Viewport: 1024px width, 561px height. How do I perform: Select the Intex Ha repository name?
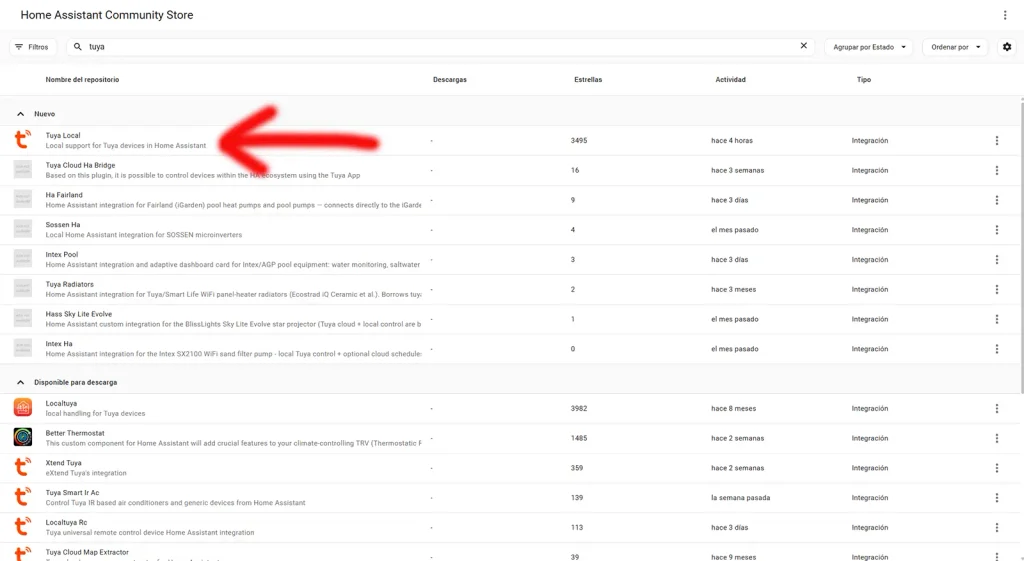(x=59, y=344)
